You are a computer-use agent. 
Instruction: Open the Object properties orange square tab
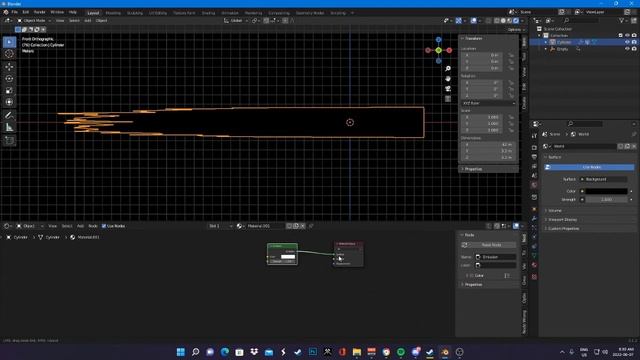click(x=534, y=209)
